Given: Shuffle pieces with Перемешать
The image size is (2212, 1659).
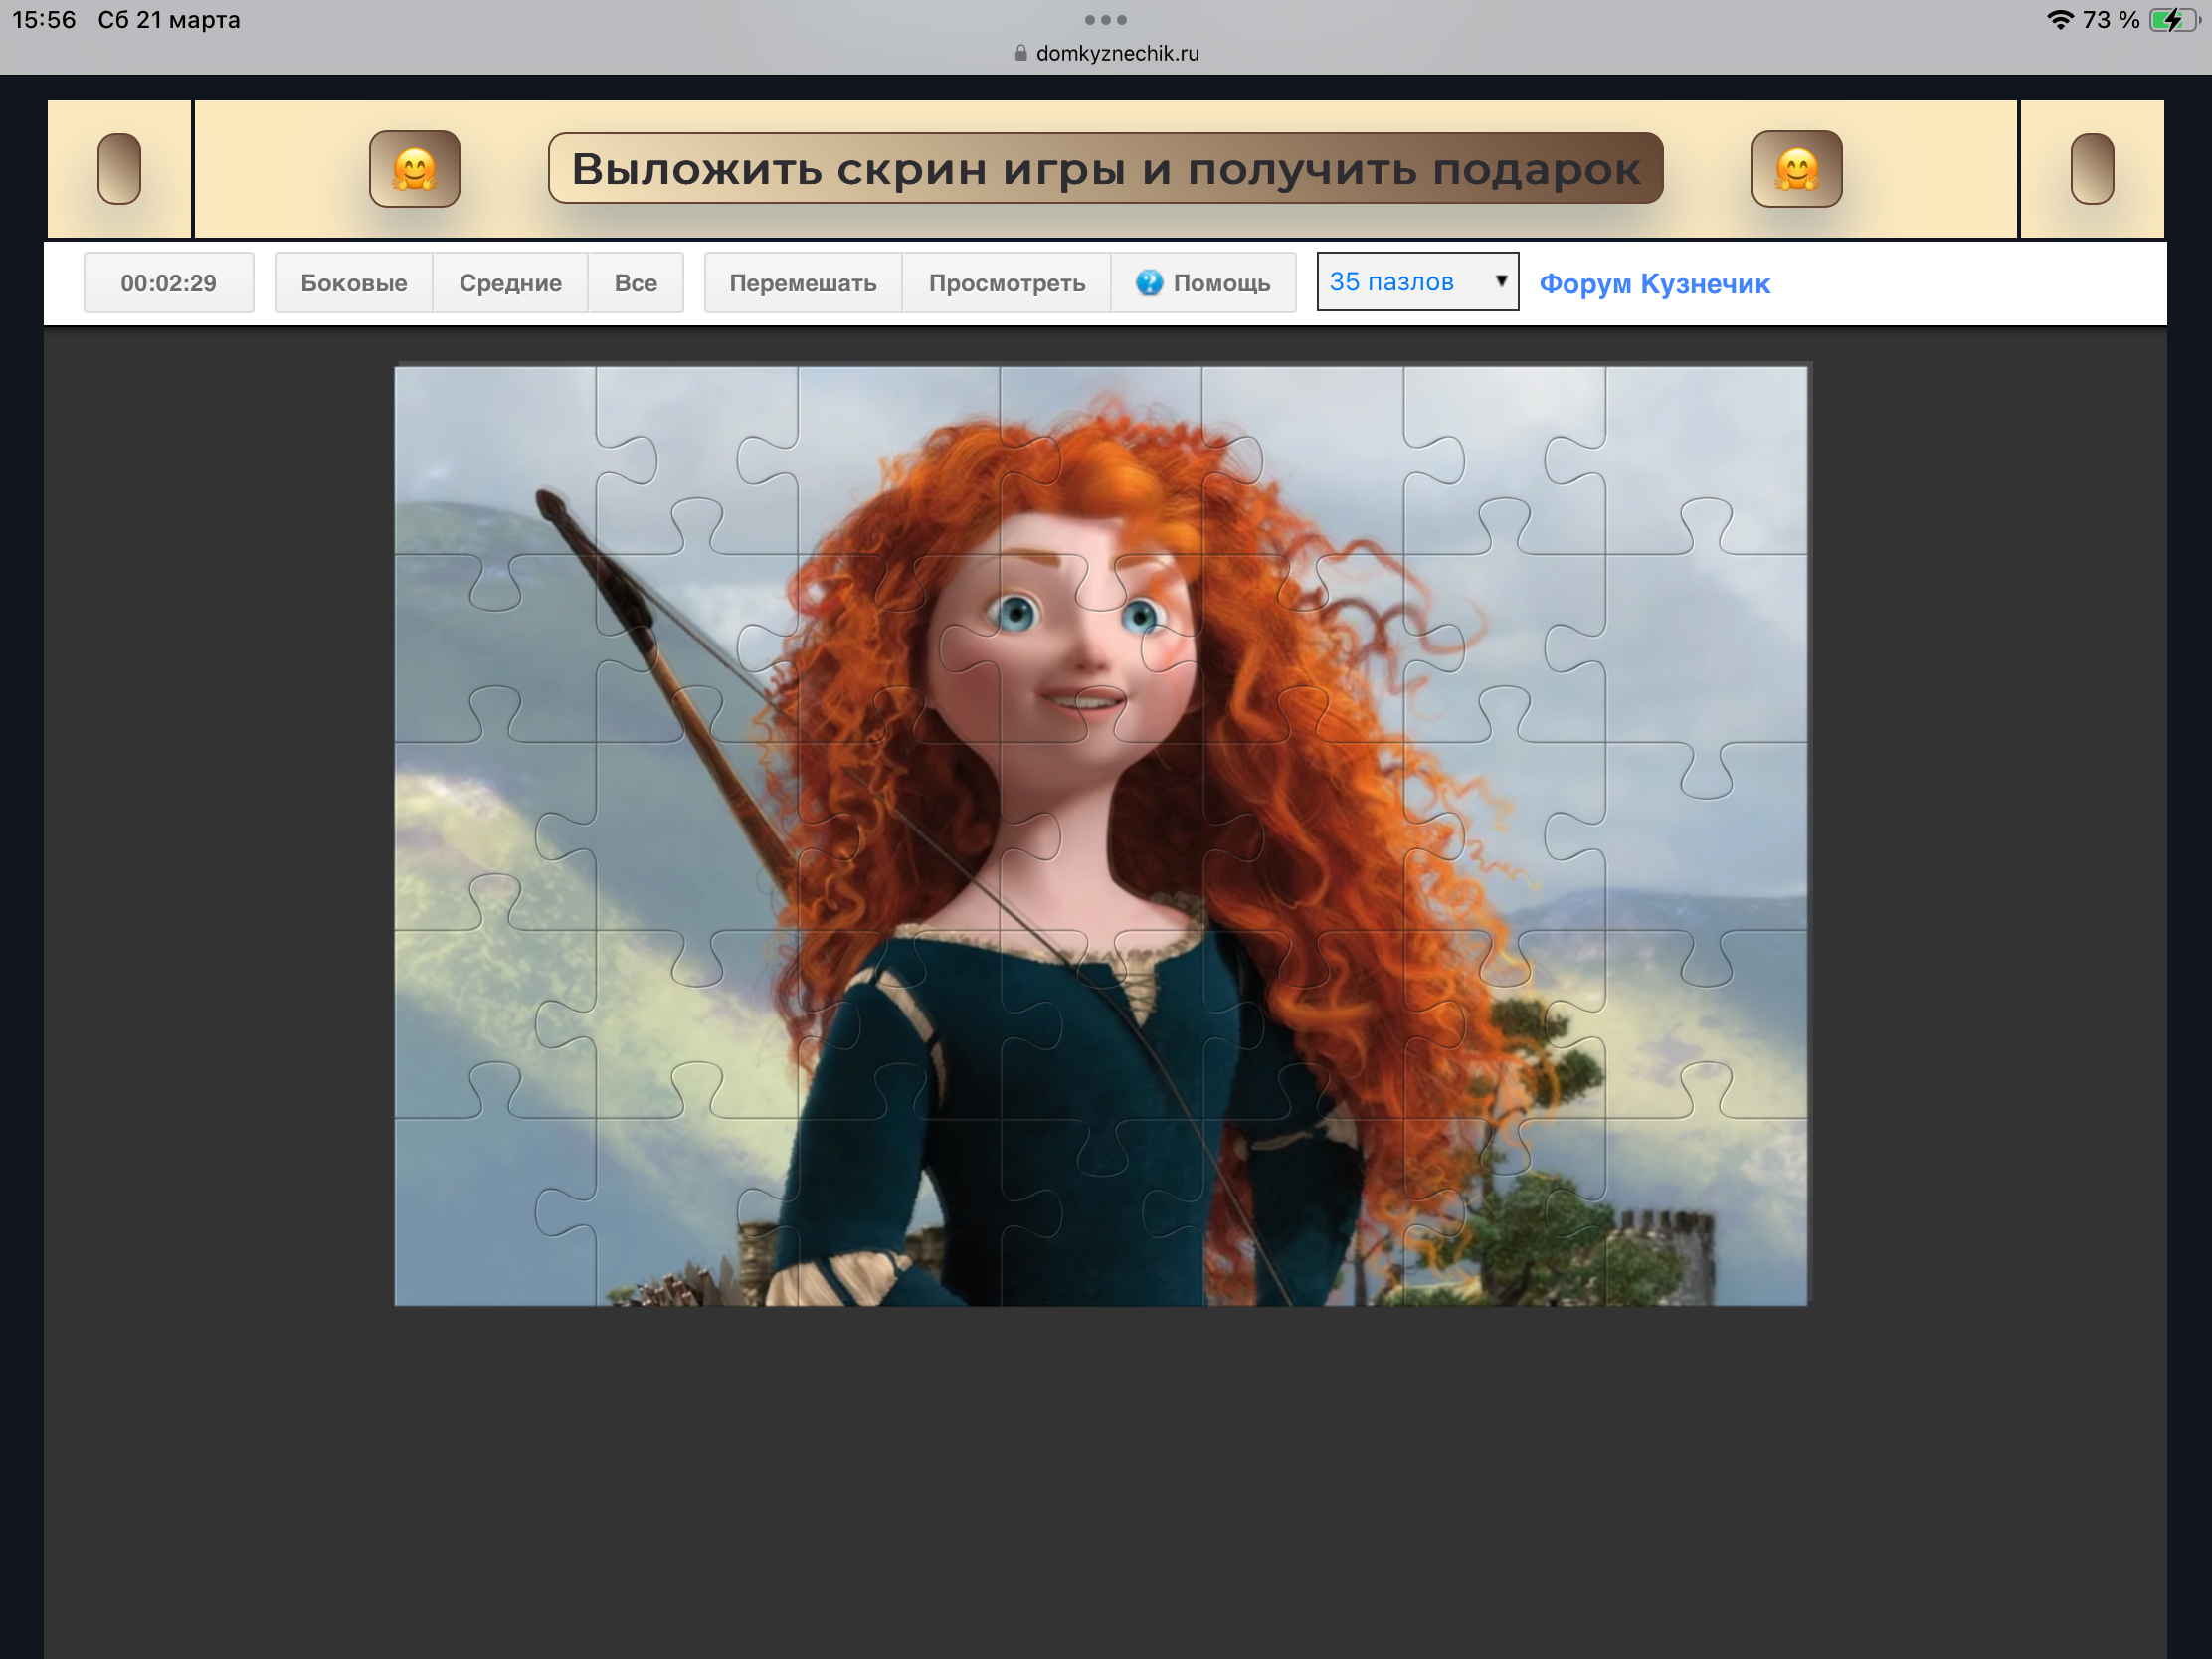Looking at the screenshot, I should pos(802,283).
